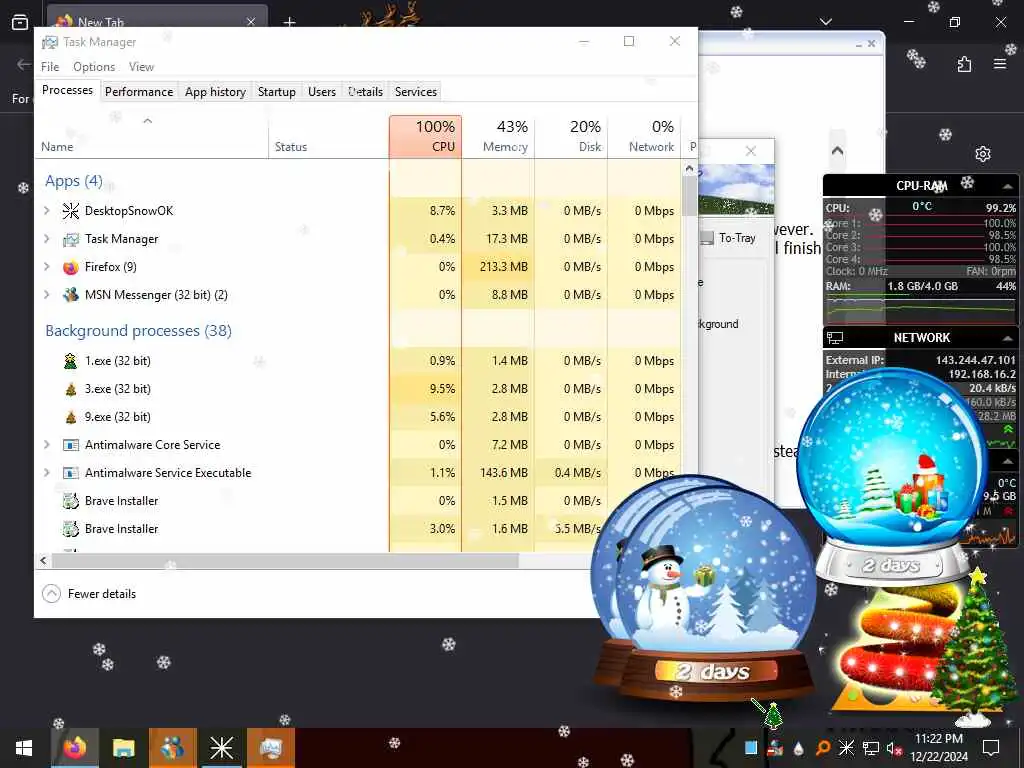Click the taskbar clock 11:22 PM
Viewport: 1024px width, 768px height.
939,748
